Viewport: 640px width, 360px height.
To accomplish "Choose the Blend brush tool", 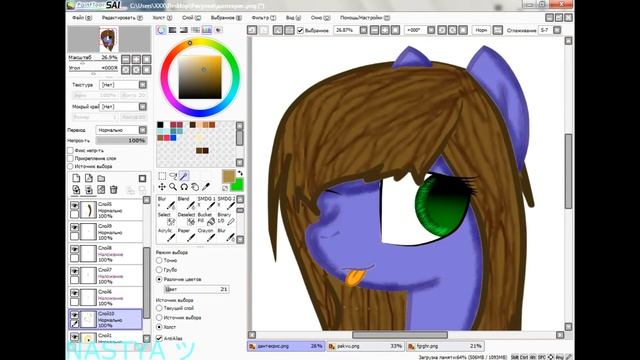I will [186, 203].
